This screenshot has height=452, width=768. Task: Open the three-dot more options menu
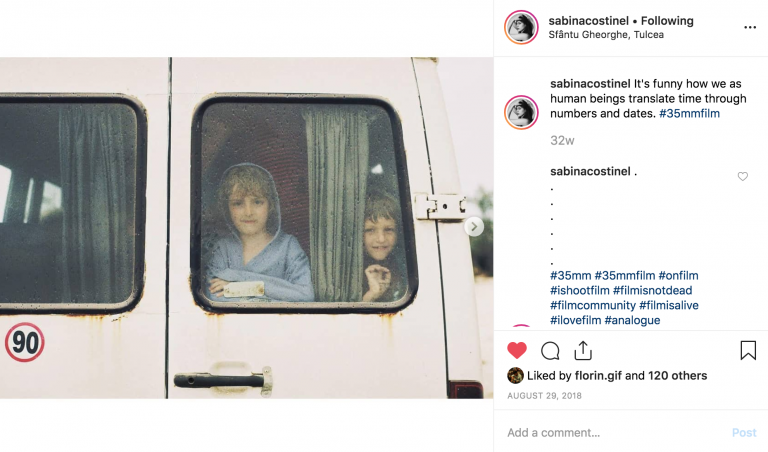tap(750, 27)
